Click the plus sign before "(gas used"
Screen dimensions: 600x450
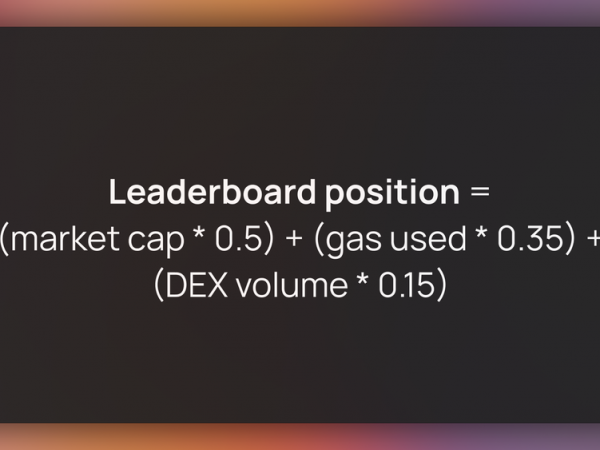click(294, 238)
